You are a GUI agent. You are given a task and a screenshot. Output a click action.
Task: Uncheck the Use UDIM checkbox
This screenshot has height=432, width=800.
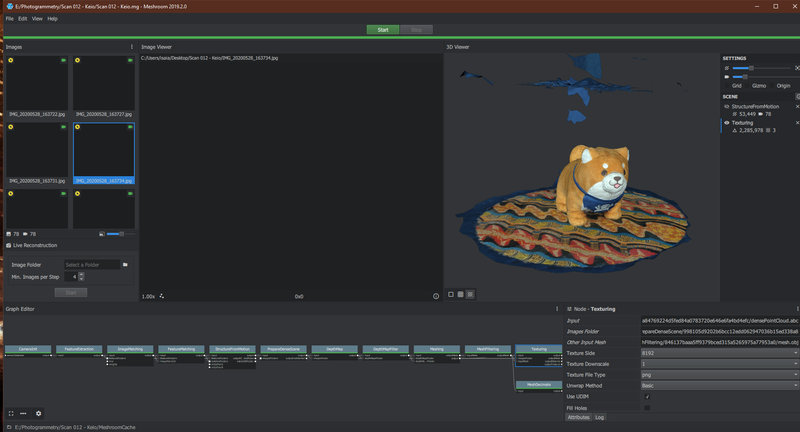(647, 397)
